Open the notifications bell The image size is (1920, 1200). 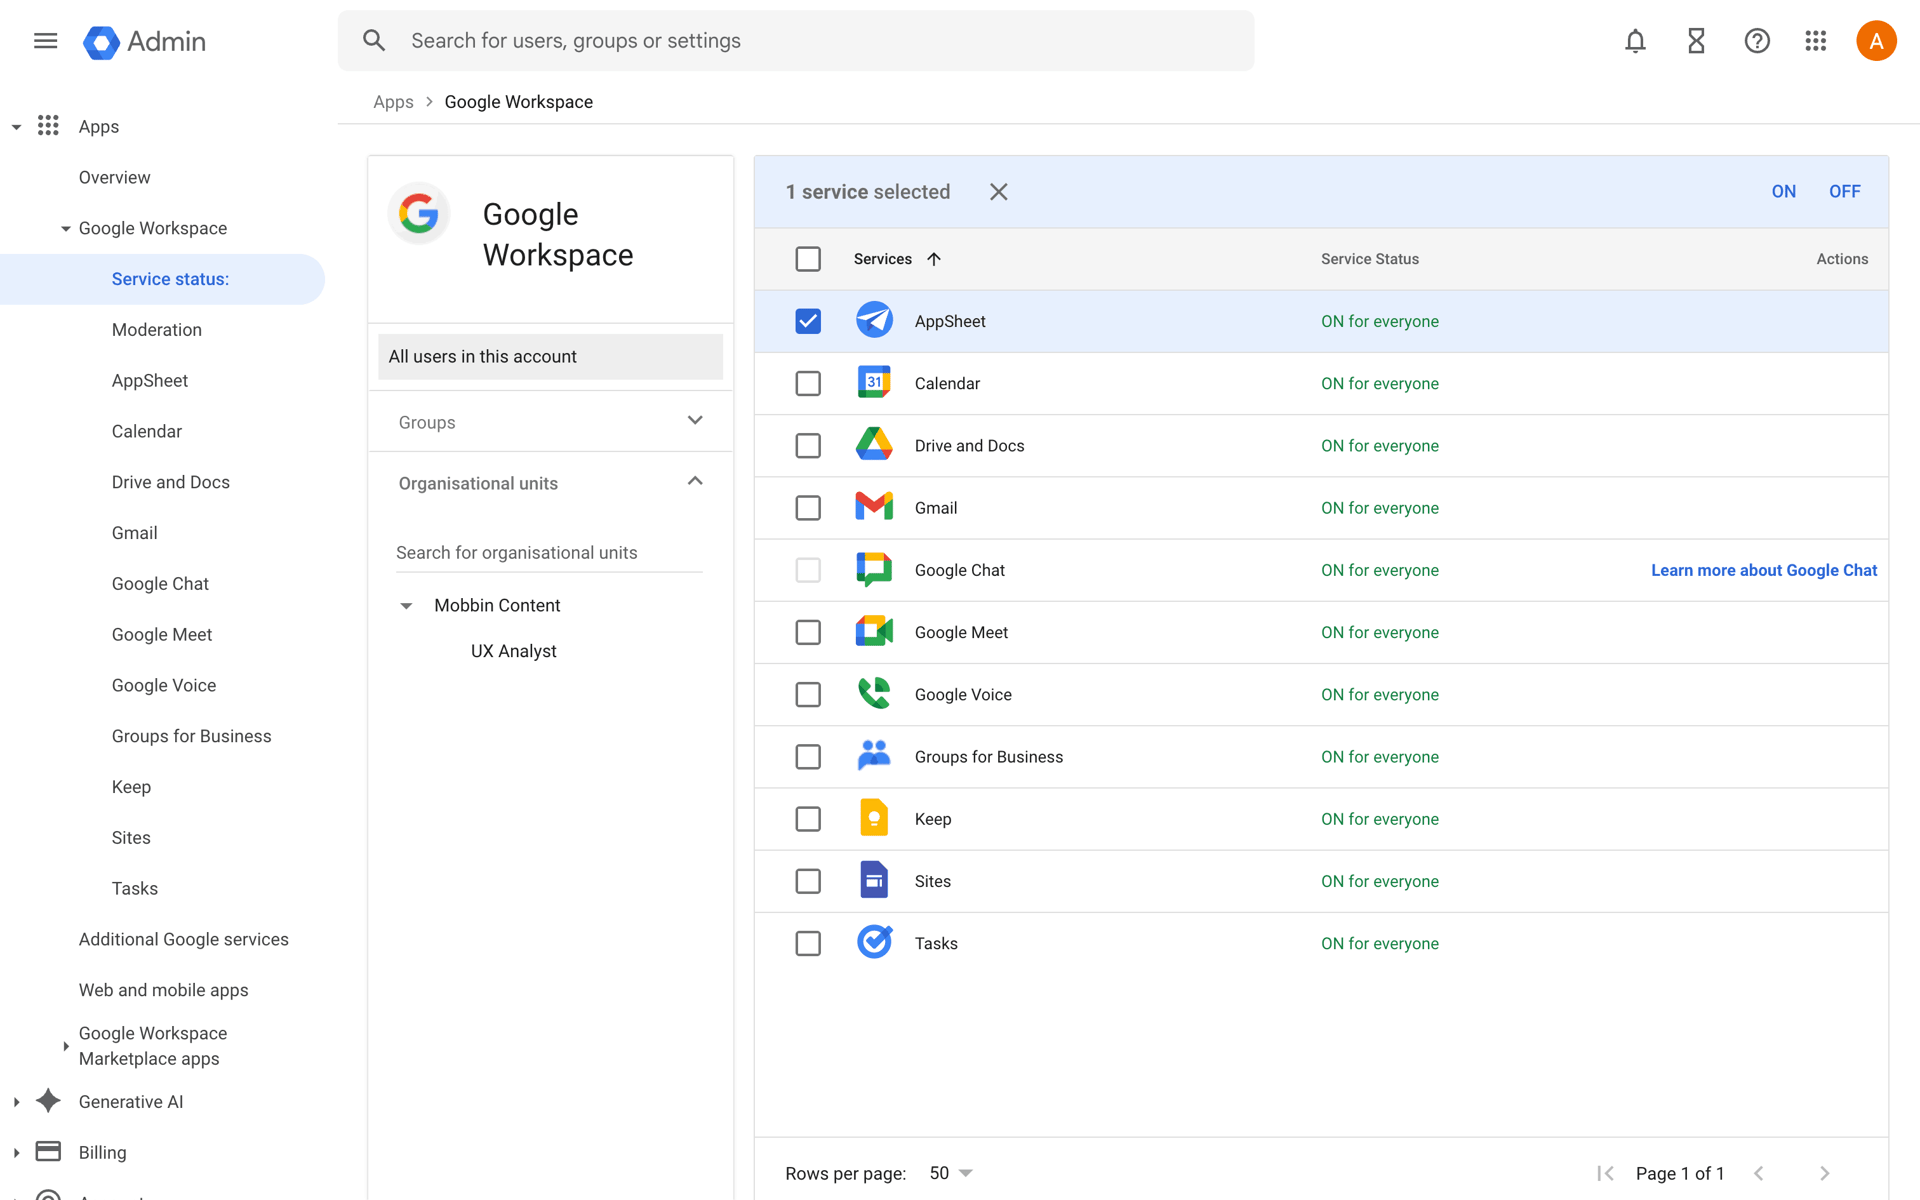(1635, 41)
